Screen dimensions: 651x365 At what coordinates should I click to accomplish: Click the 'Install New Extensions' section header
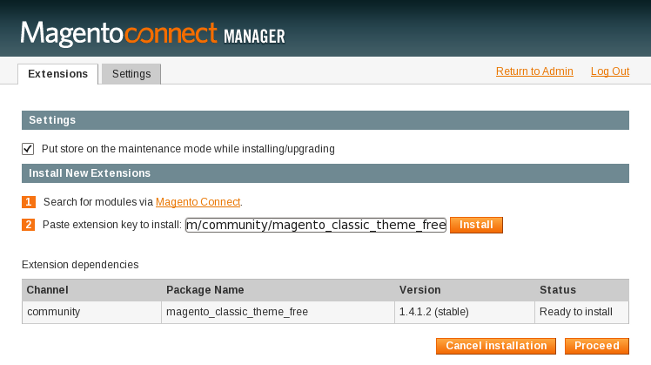(x=326, y=173)
